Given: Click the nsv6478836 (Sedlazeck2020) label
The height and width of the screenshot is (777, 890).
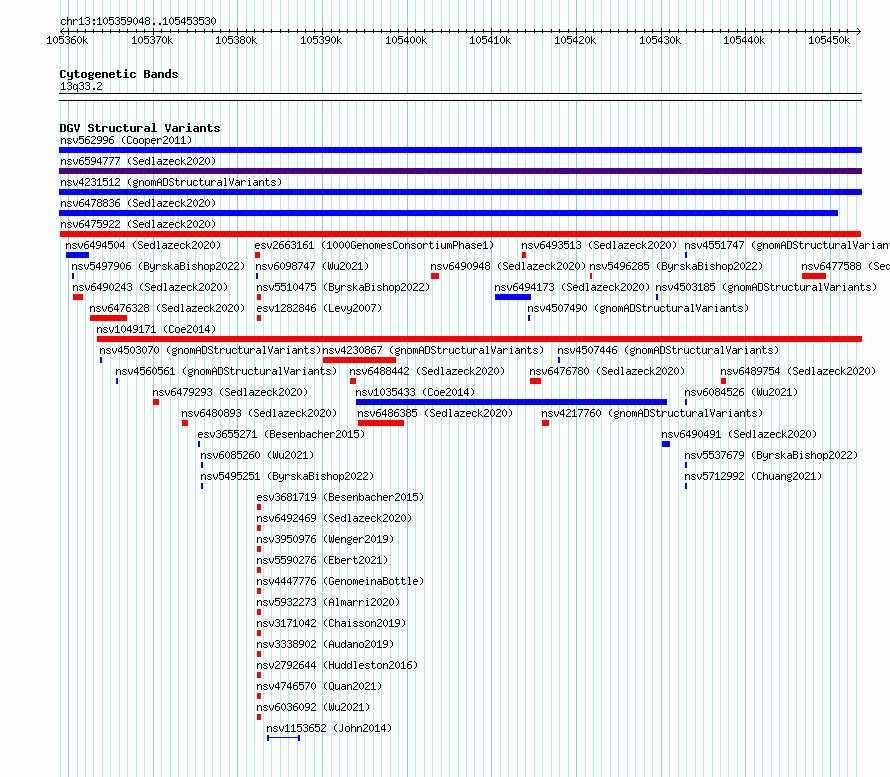Looking at the screenshot, I should tap(138, 203).
